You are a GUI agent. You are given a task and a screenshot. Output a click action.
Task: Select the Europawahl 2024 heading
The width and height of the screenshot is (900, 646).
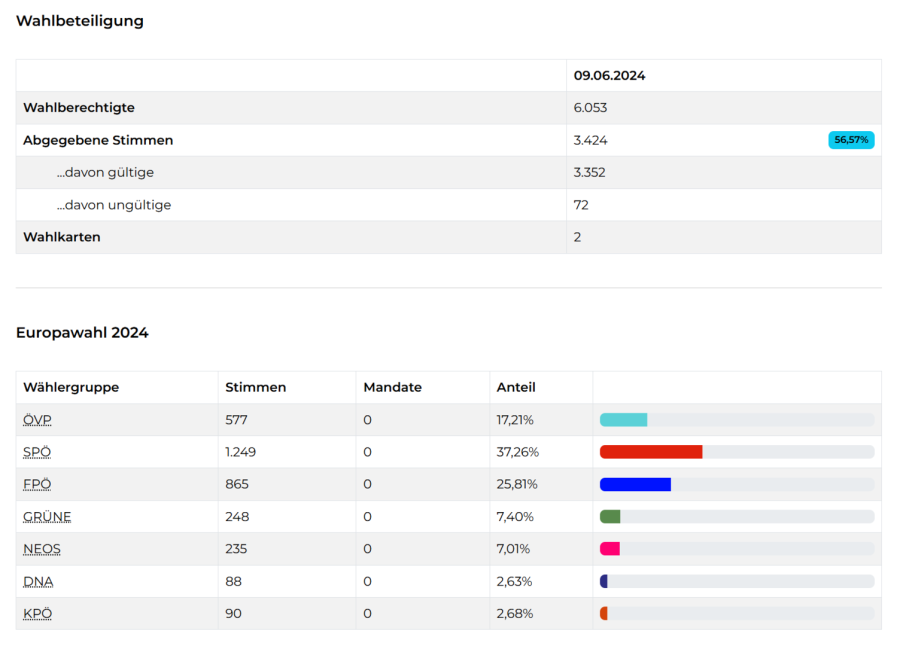pyautogui.click(x=82, y=333)
